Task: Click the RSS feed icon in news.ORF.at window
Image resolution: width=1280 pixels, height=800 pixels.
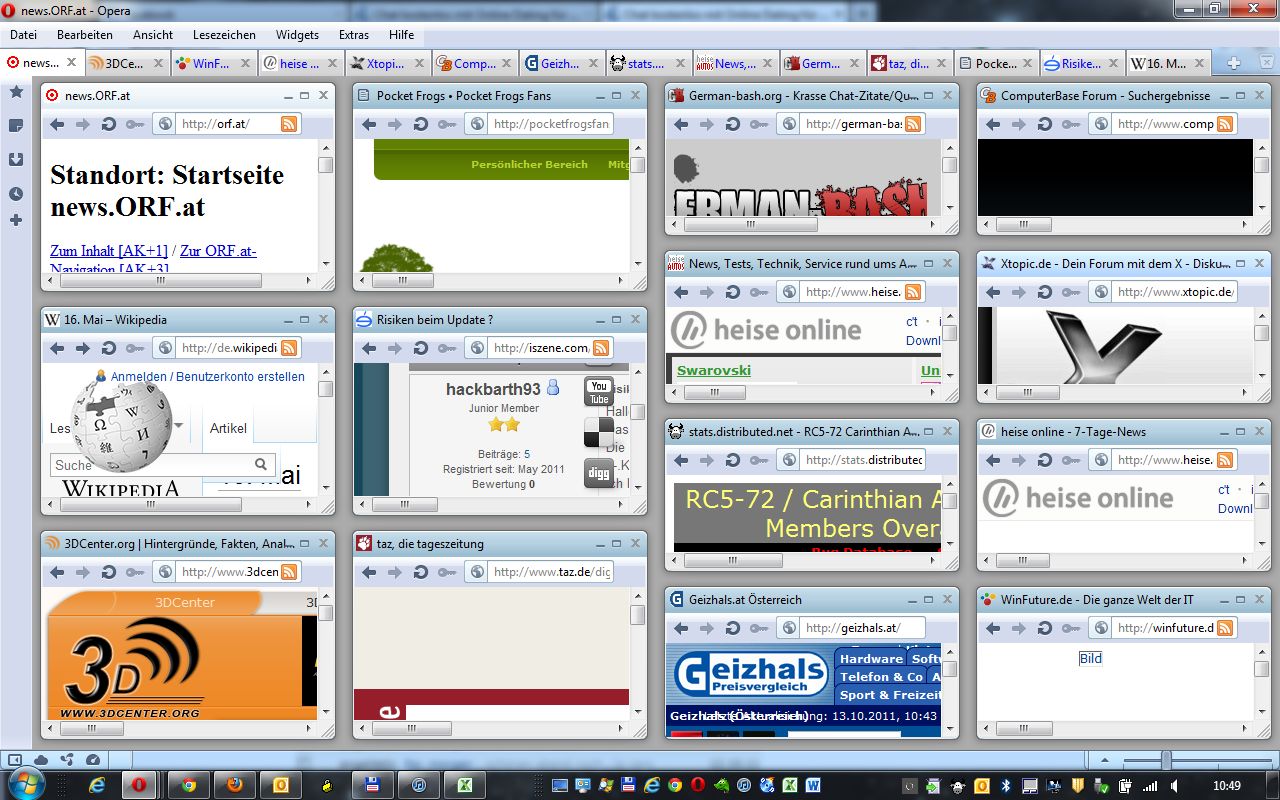Action: [289, 124]
